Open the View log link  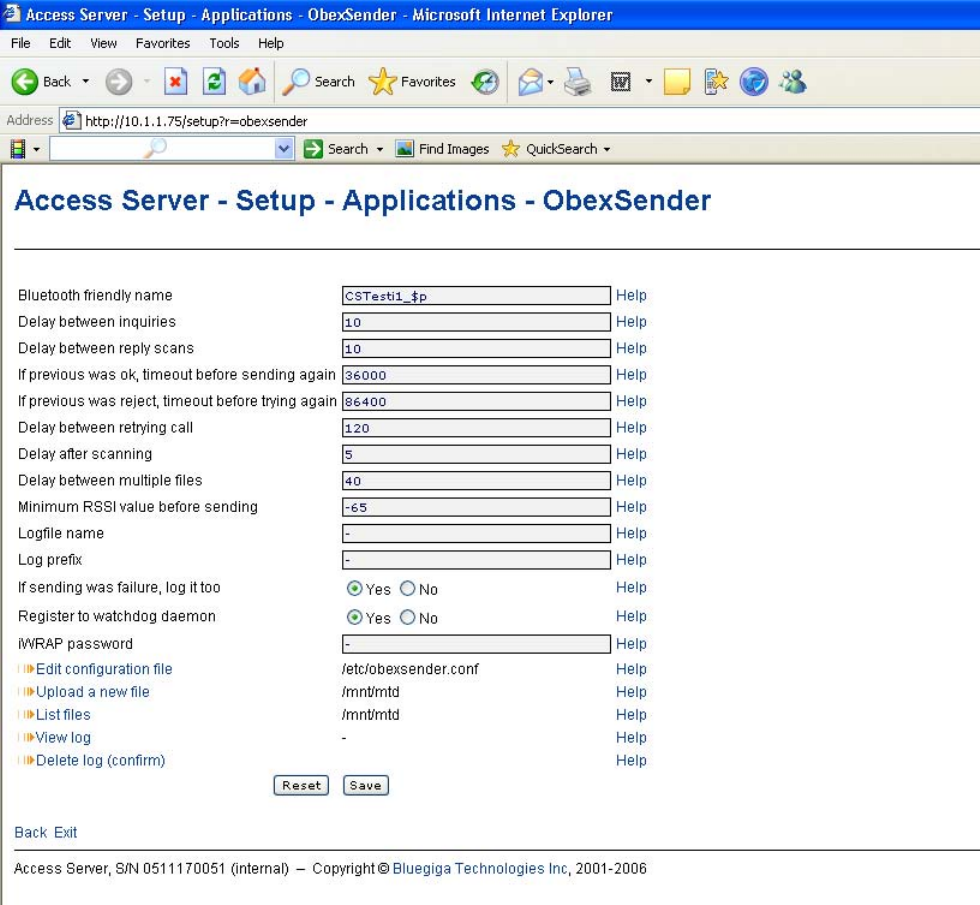63,738
